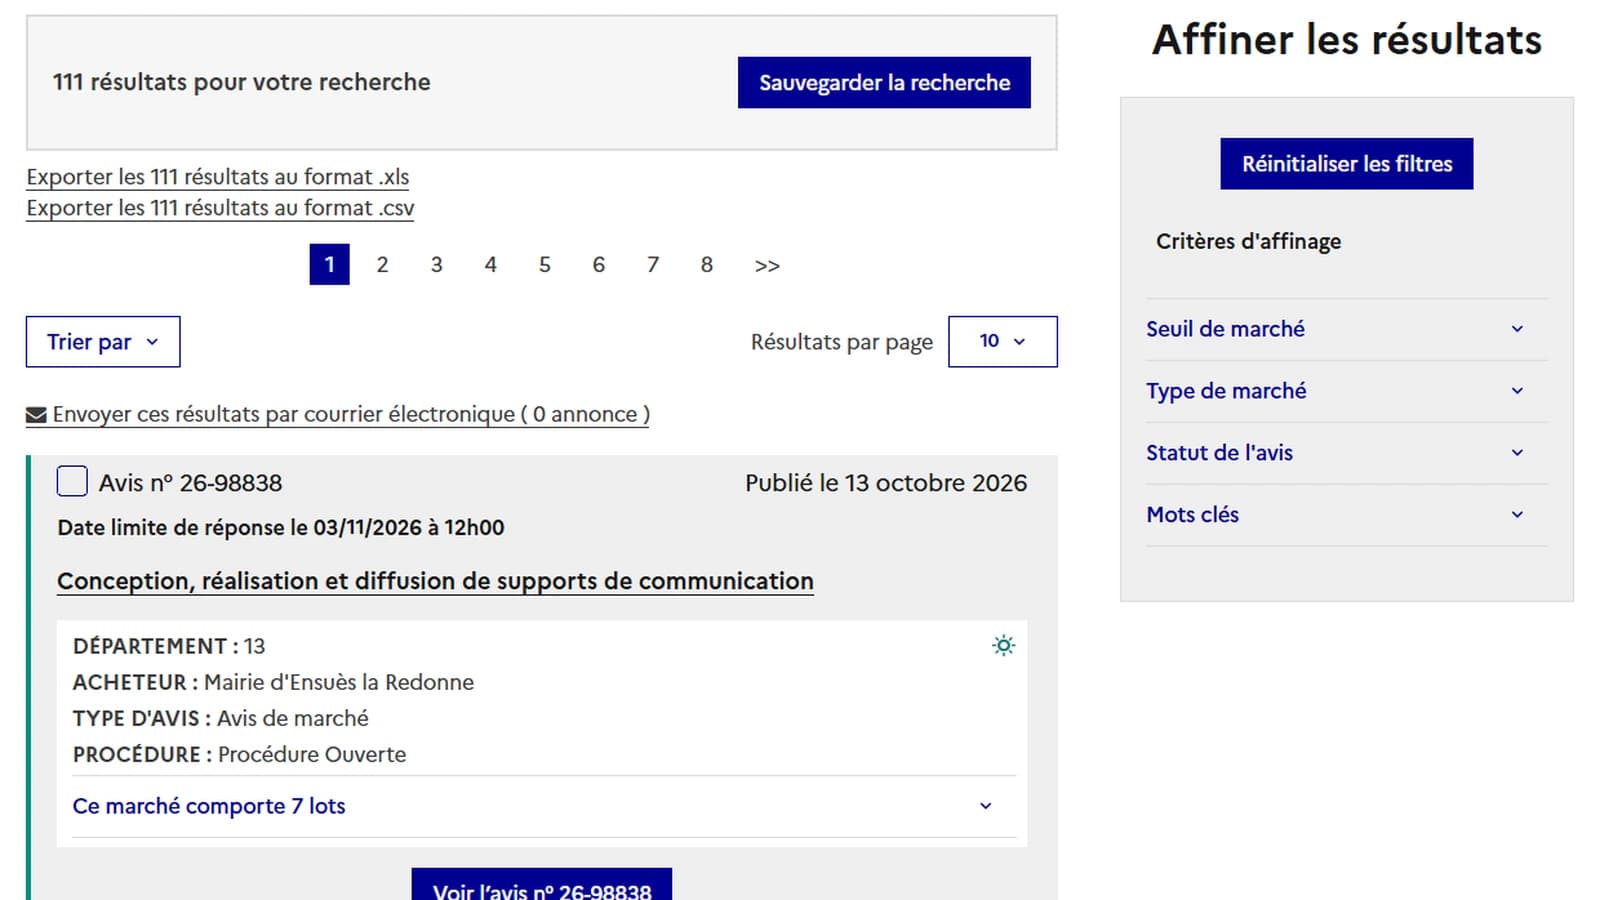Open the 'Conception, réalisation et diffusion' notice title

coord(435,581)
